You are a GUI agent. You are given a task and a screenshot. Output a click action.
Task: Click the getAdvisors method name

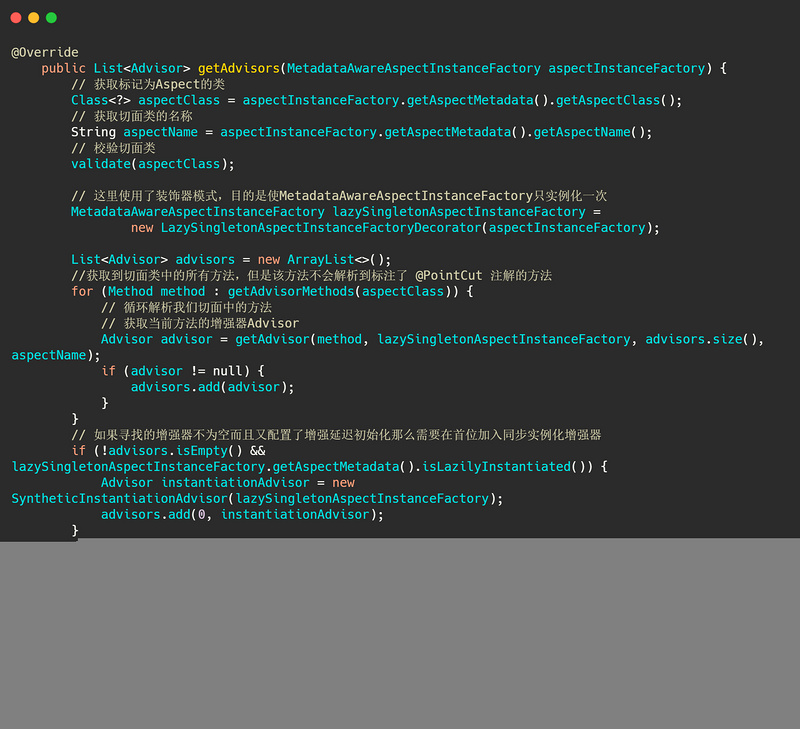coord(239,68)
